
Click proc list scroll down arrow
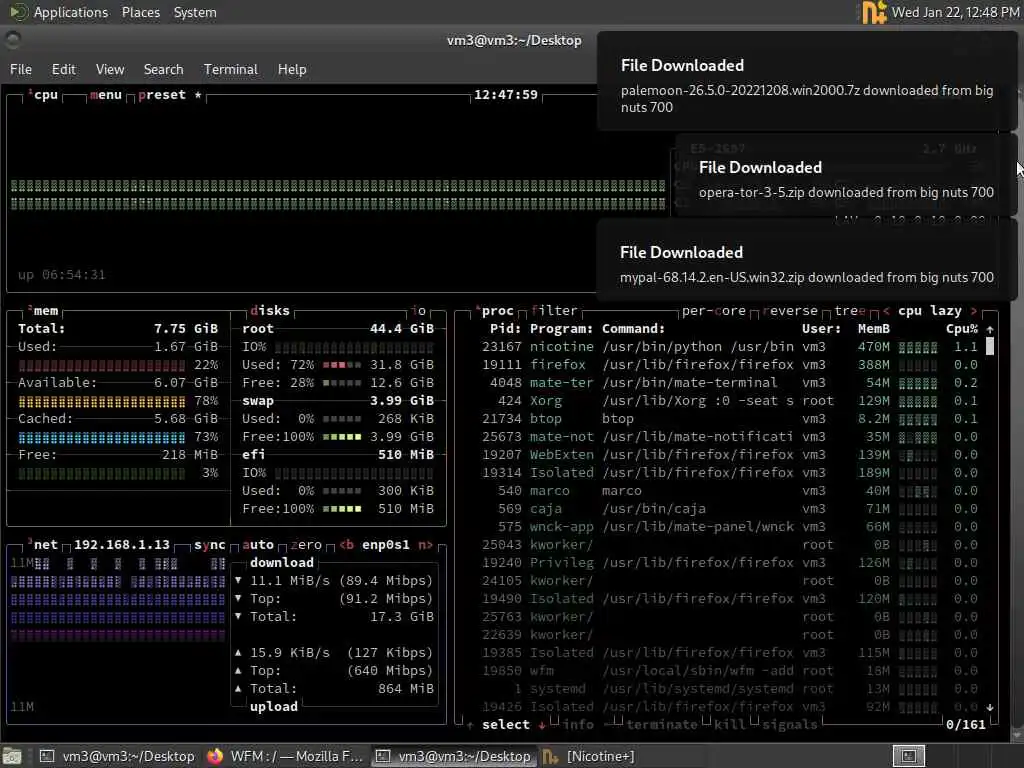[x=990, y=707]
